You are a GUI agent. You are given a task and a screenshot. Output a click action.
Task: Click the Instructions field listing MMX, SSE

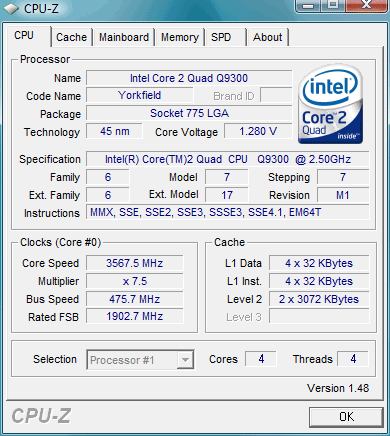click(x=228, y=212)
